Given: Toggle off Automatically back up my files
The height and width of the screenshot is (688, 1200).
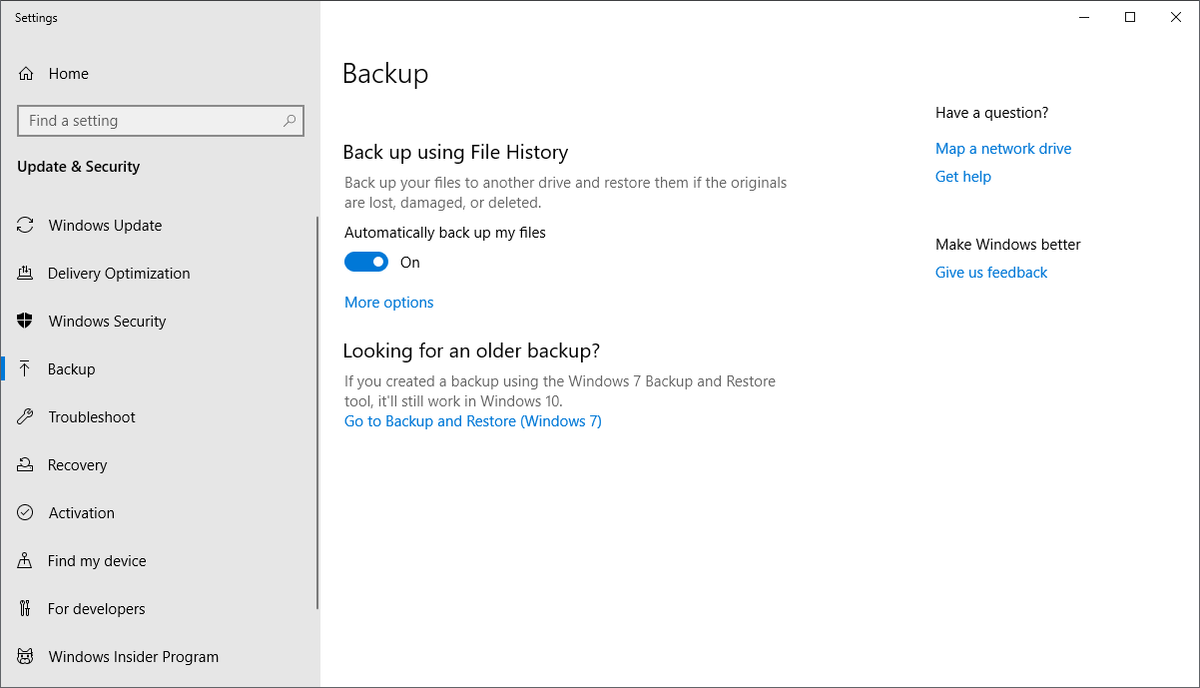Looking at the screenshot, I should click(x=365, y=261).
